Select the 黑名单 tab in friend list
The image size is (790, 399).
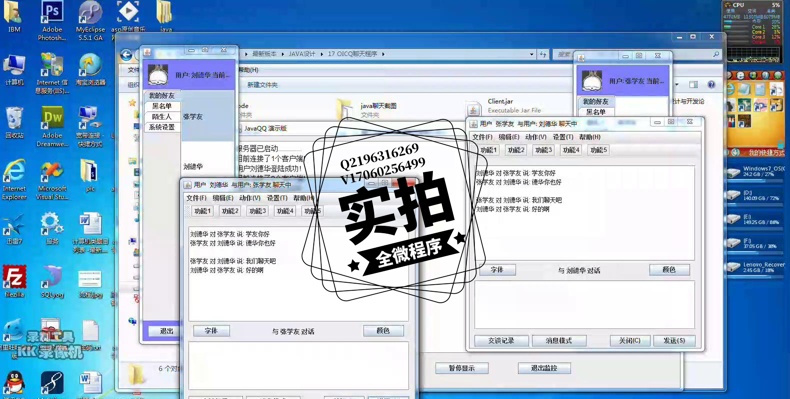(x=162, y=106)
